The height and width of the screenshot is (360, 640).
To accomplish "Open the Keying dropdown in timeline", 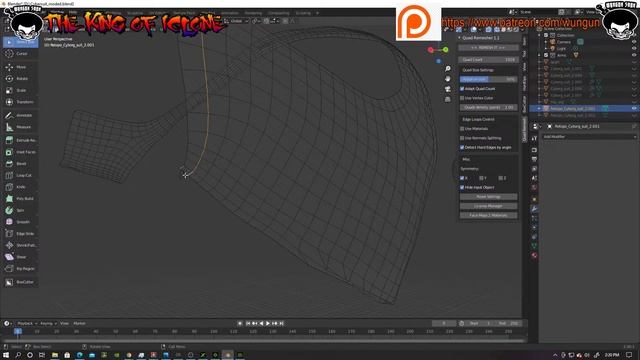I will coord(48,323).
